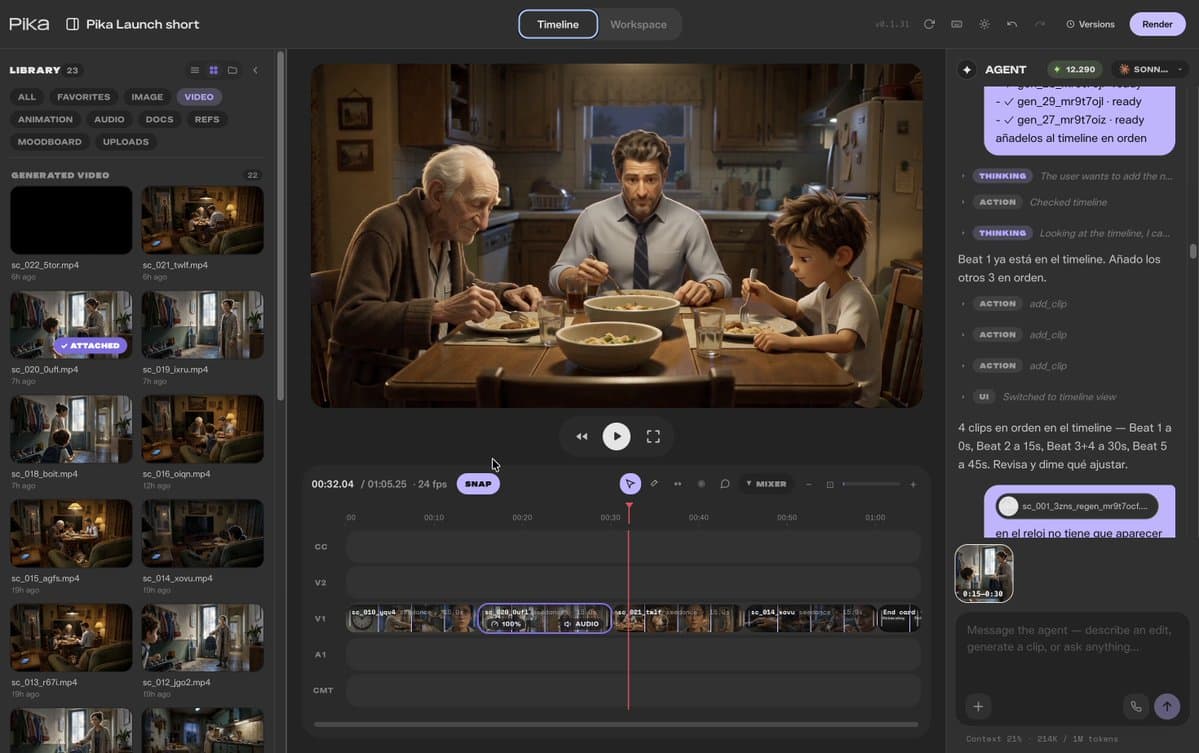Click the plus attach button in chat

click(x=978, y=706)
